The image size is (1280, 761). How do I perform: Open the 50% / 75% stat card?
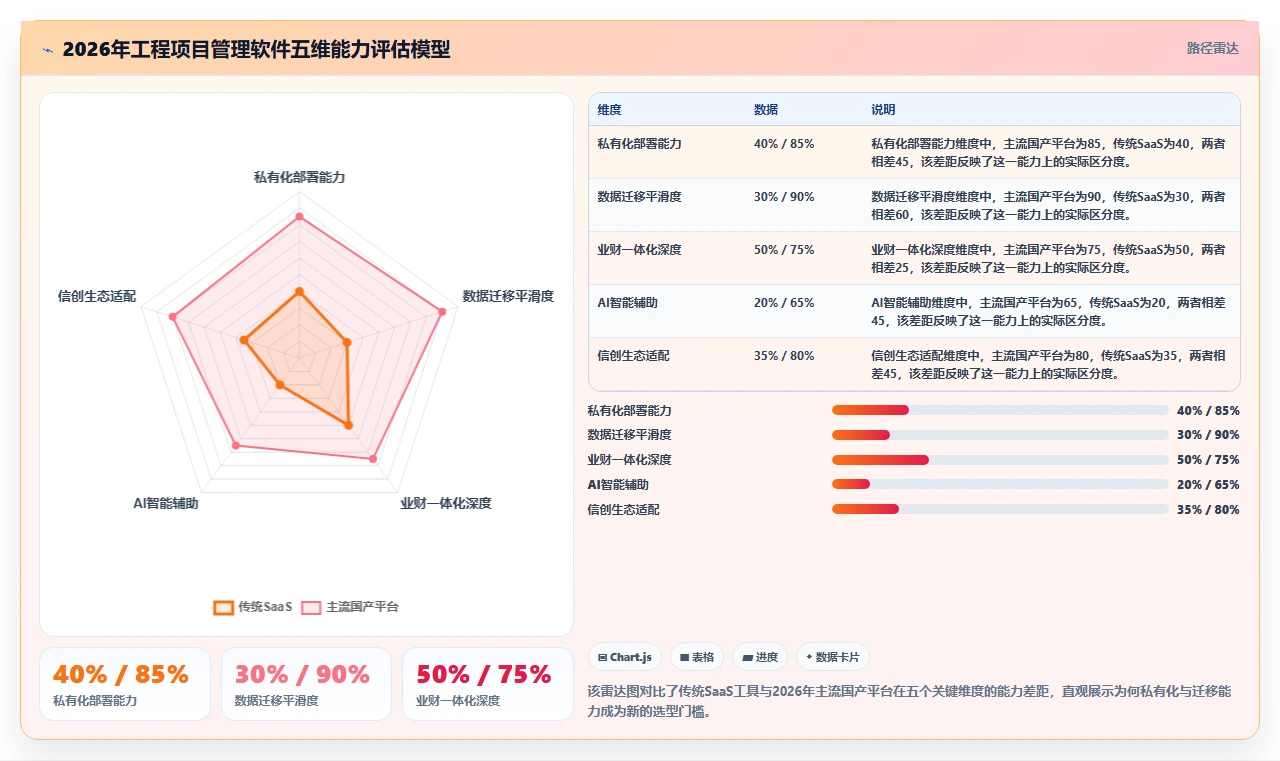coord(488,684)
